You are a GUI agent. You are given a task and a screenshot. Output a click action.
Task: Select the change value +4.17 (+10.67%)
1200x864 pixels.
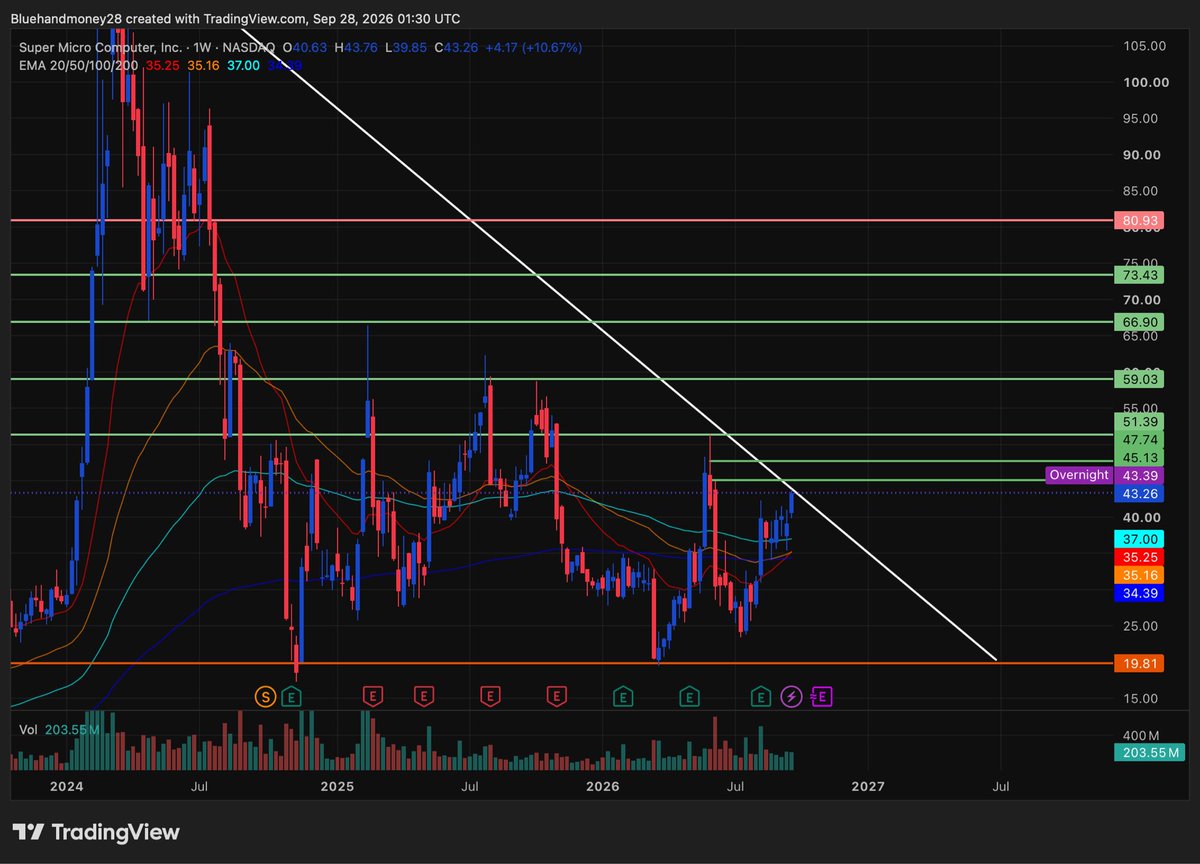click(533, 47)
